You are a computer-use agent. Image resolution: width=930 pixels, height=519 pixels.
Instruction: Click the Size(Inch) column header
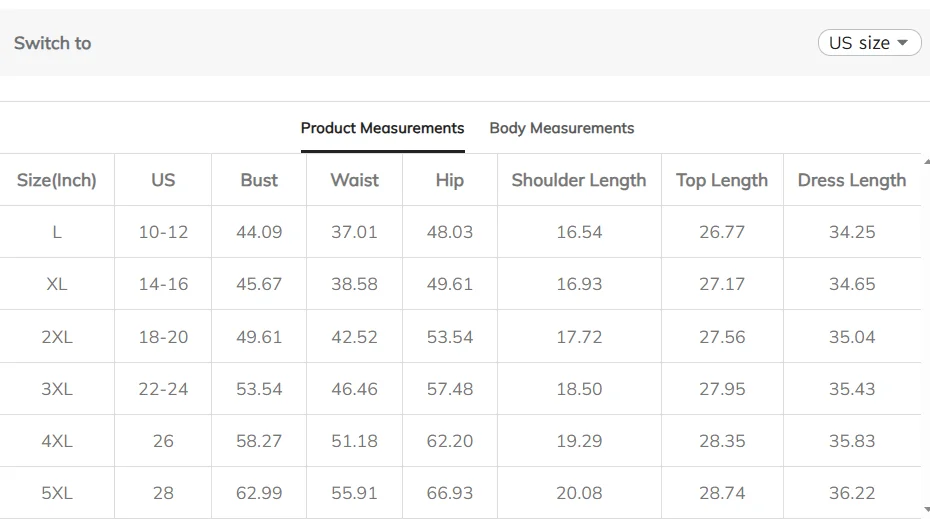57,180
